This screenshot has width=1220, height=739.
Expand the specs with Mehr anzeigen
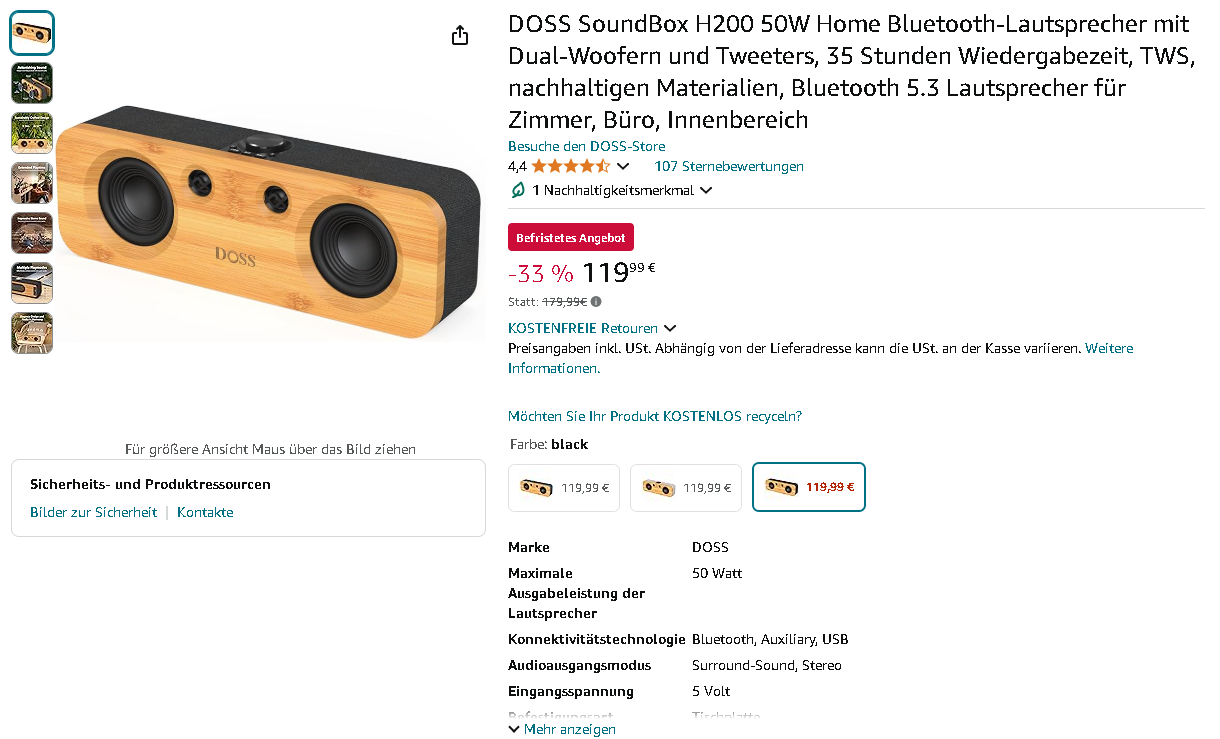coord(562,729)
